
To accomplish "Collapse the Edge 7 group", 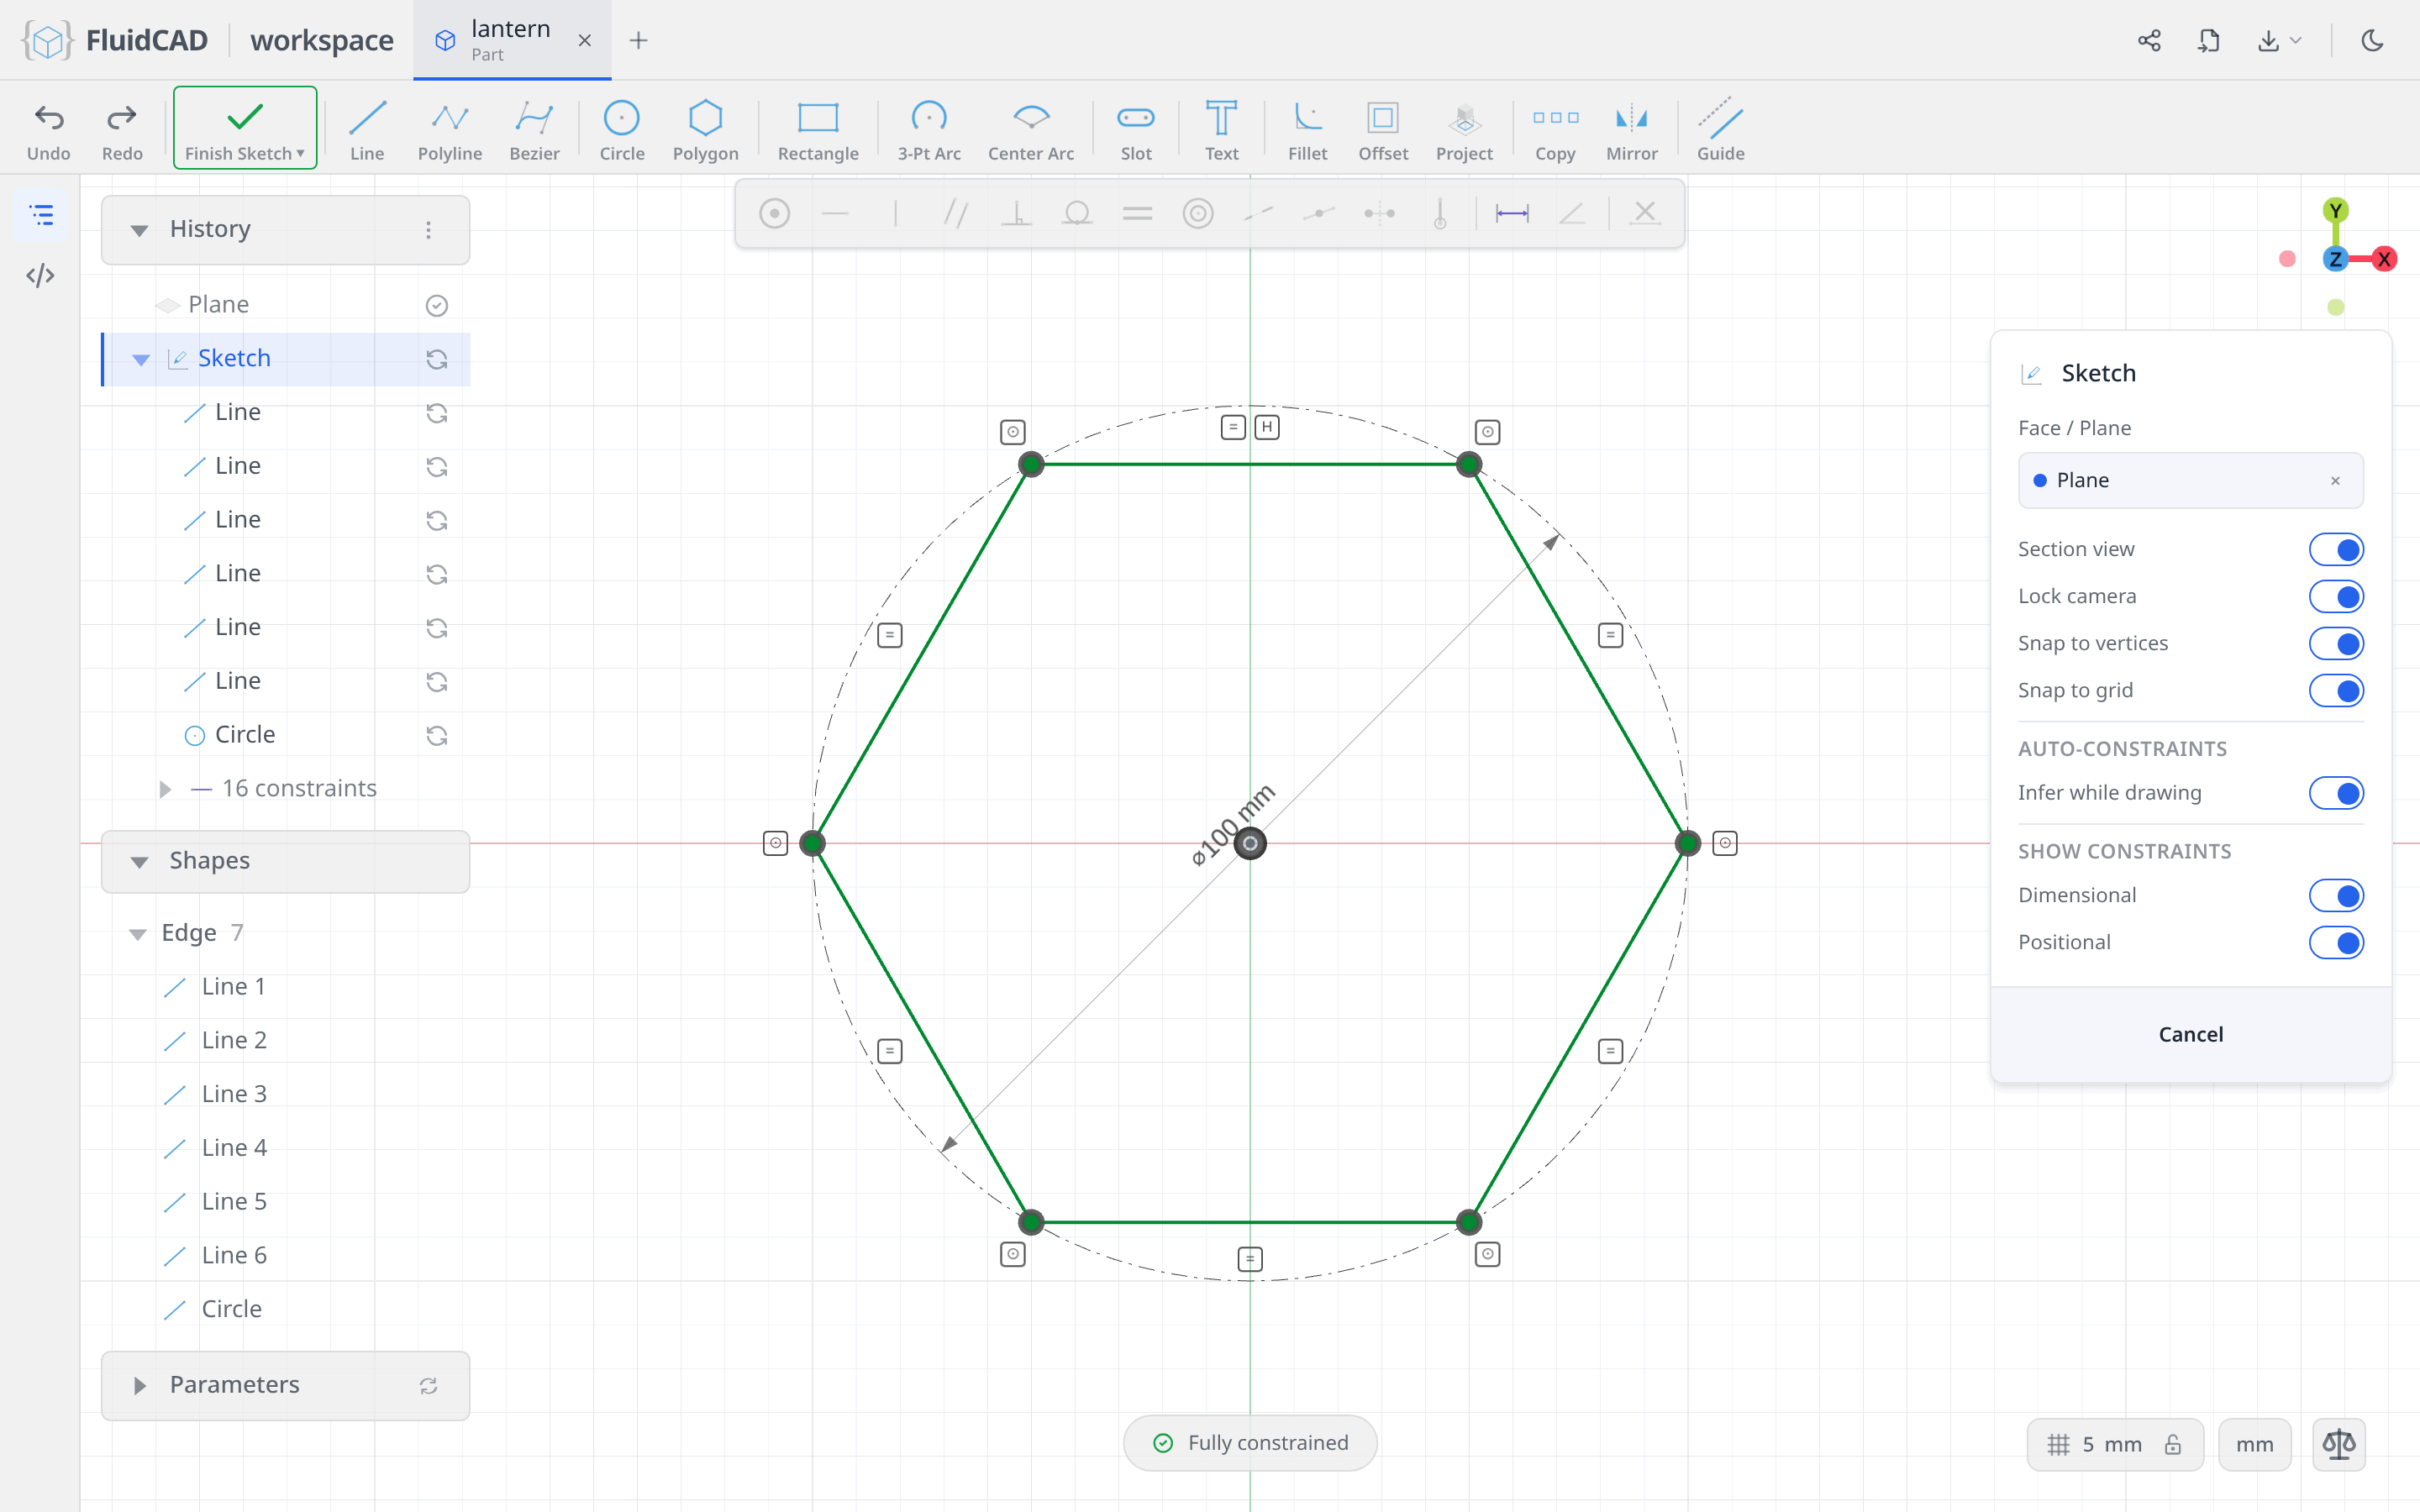I will (137, 934).
